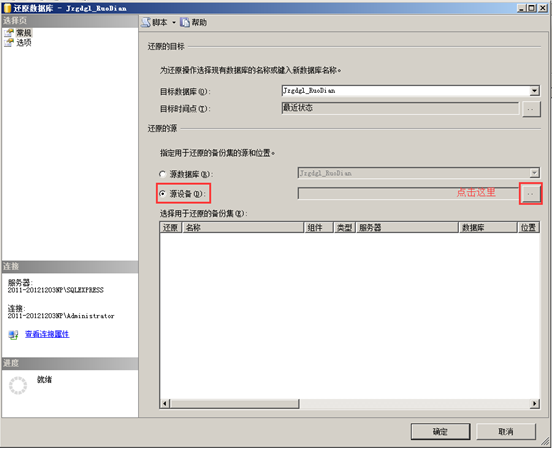Select the 源数据库 radio button

pyautogui.click(x=162, y=174)
